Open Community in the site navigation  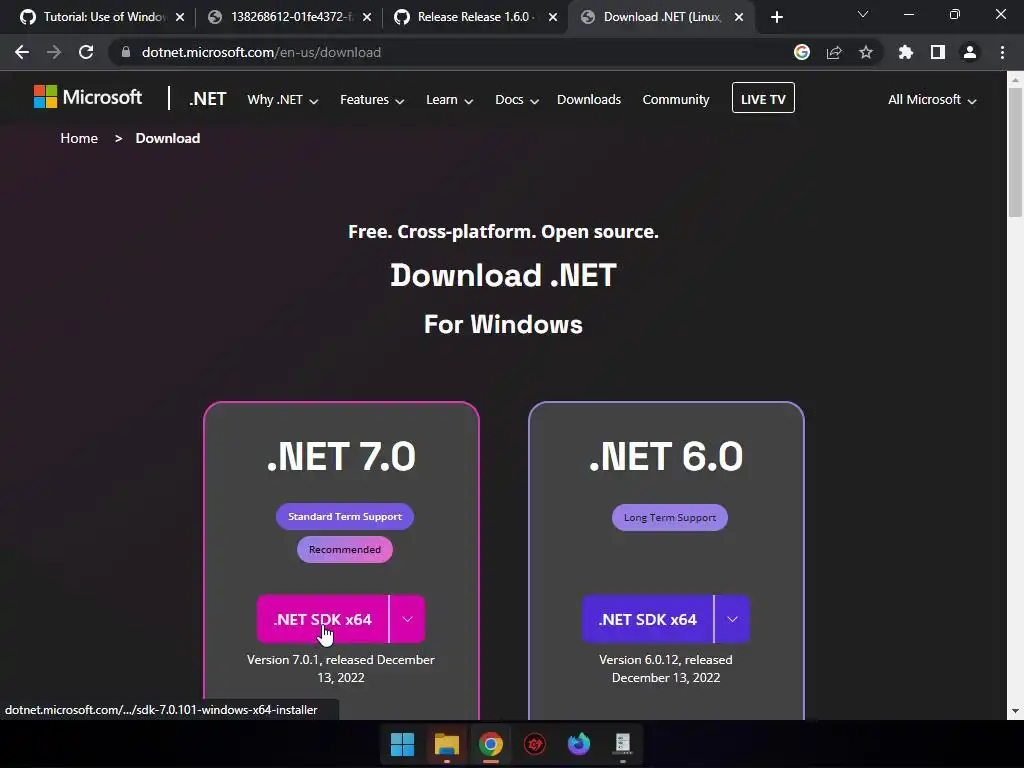[675, 100]
